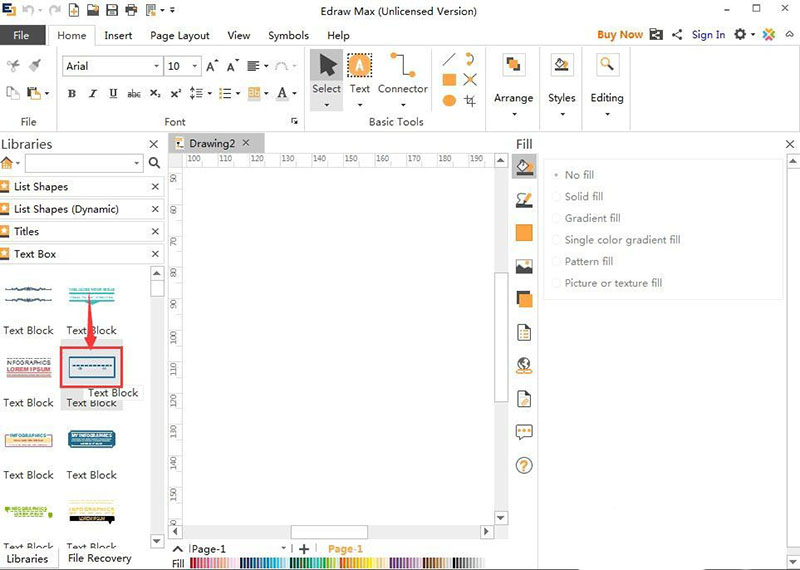
Task: Click the Bold formatting icon
Action: click(x=72, y=94)
